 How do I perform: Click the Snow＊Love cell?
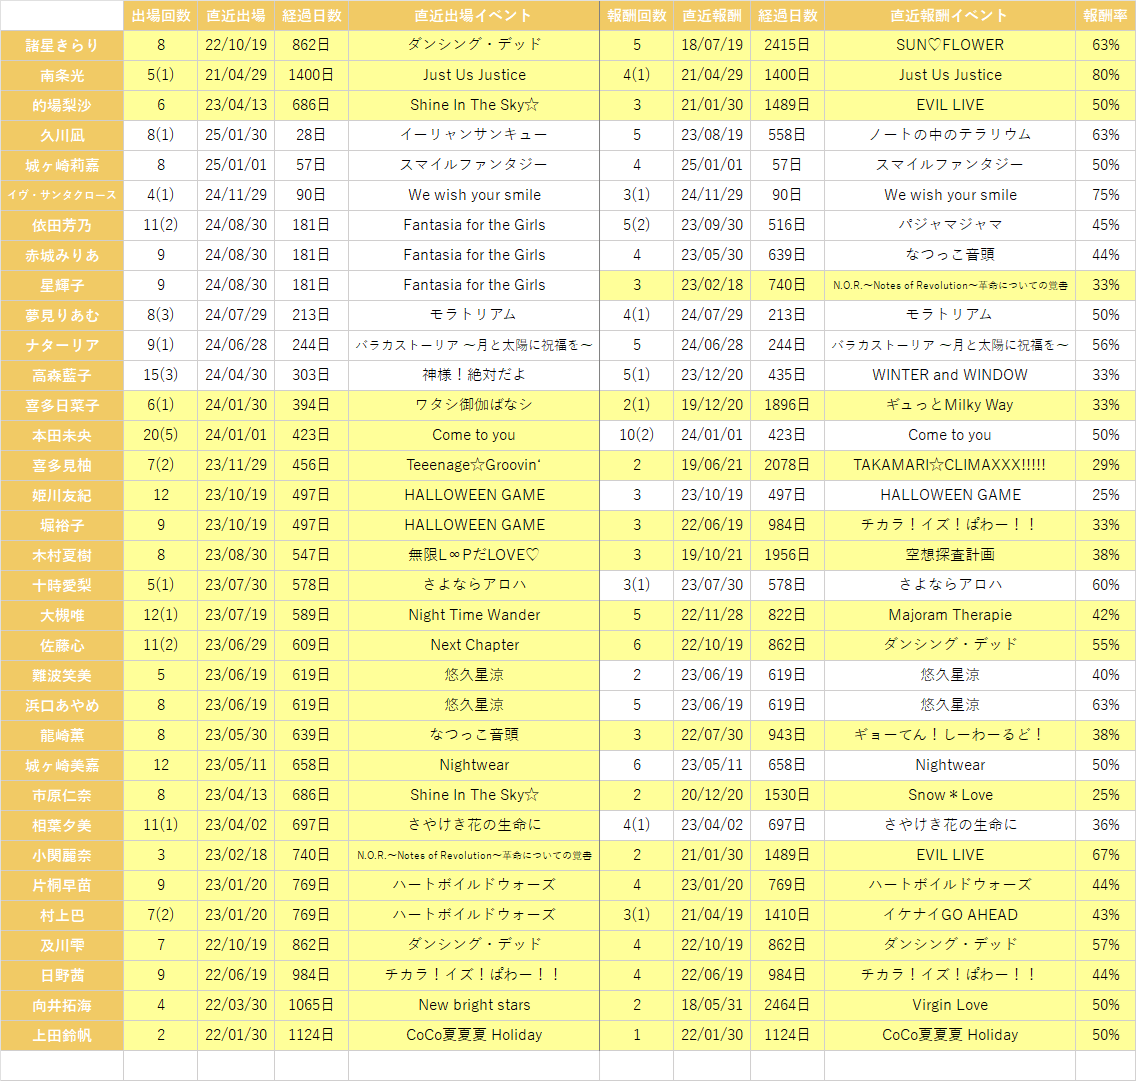950,795
